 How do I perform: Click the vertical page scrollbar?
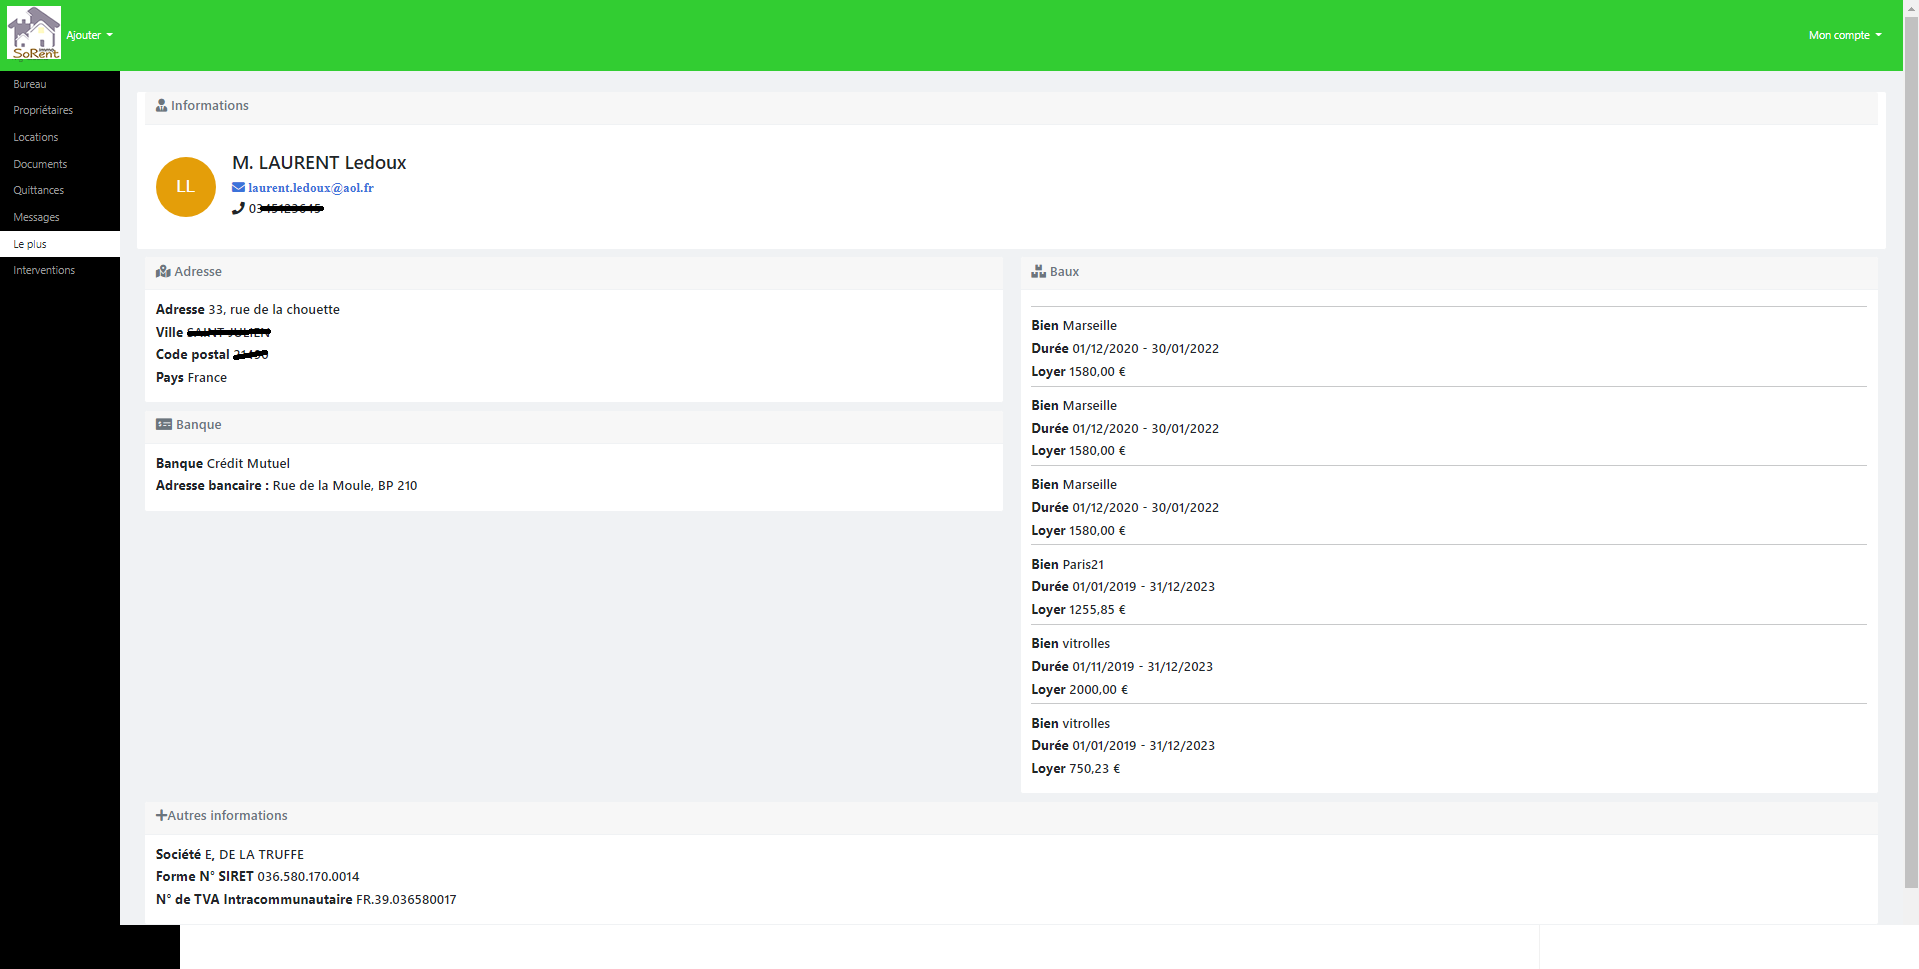pyautogui.click(x=1910, y=450)
